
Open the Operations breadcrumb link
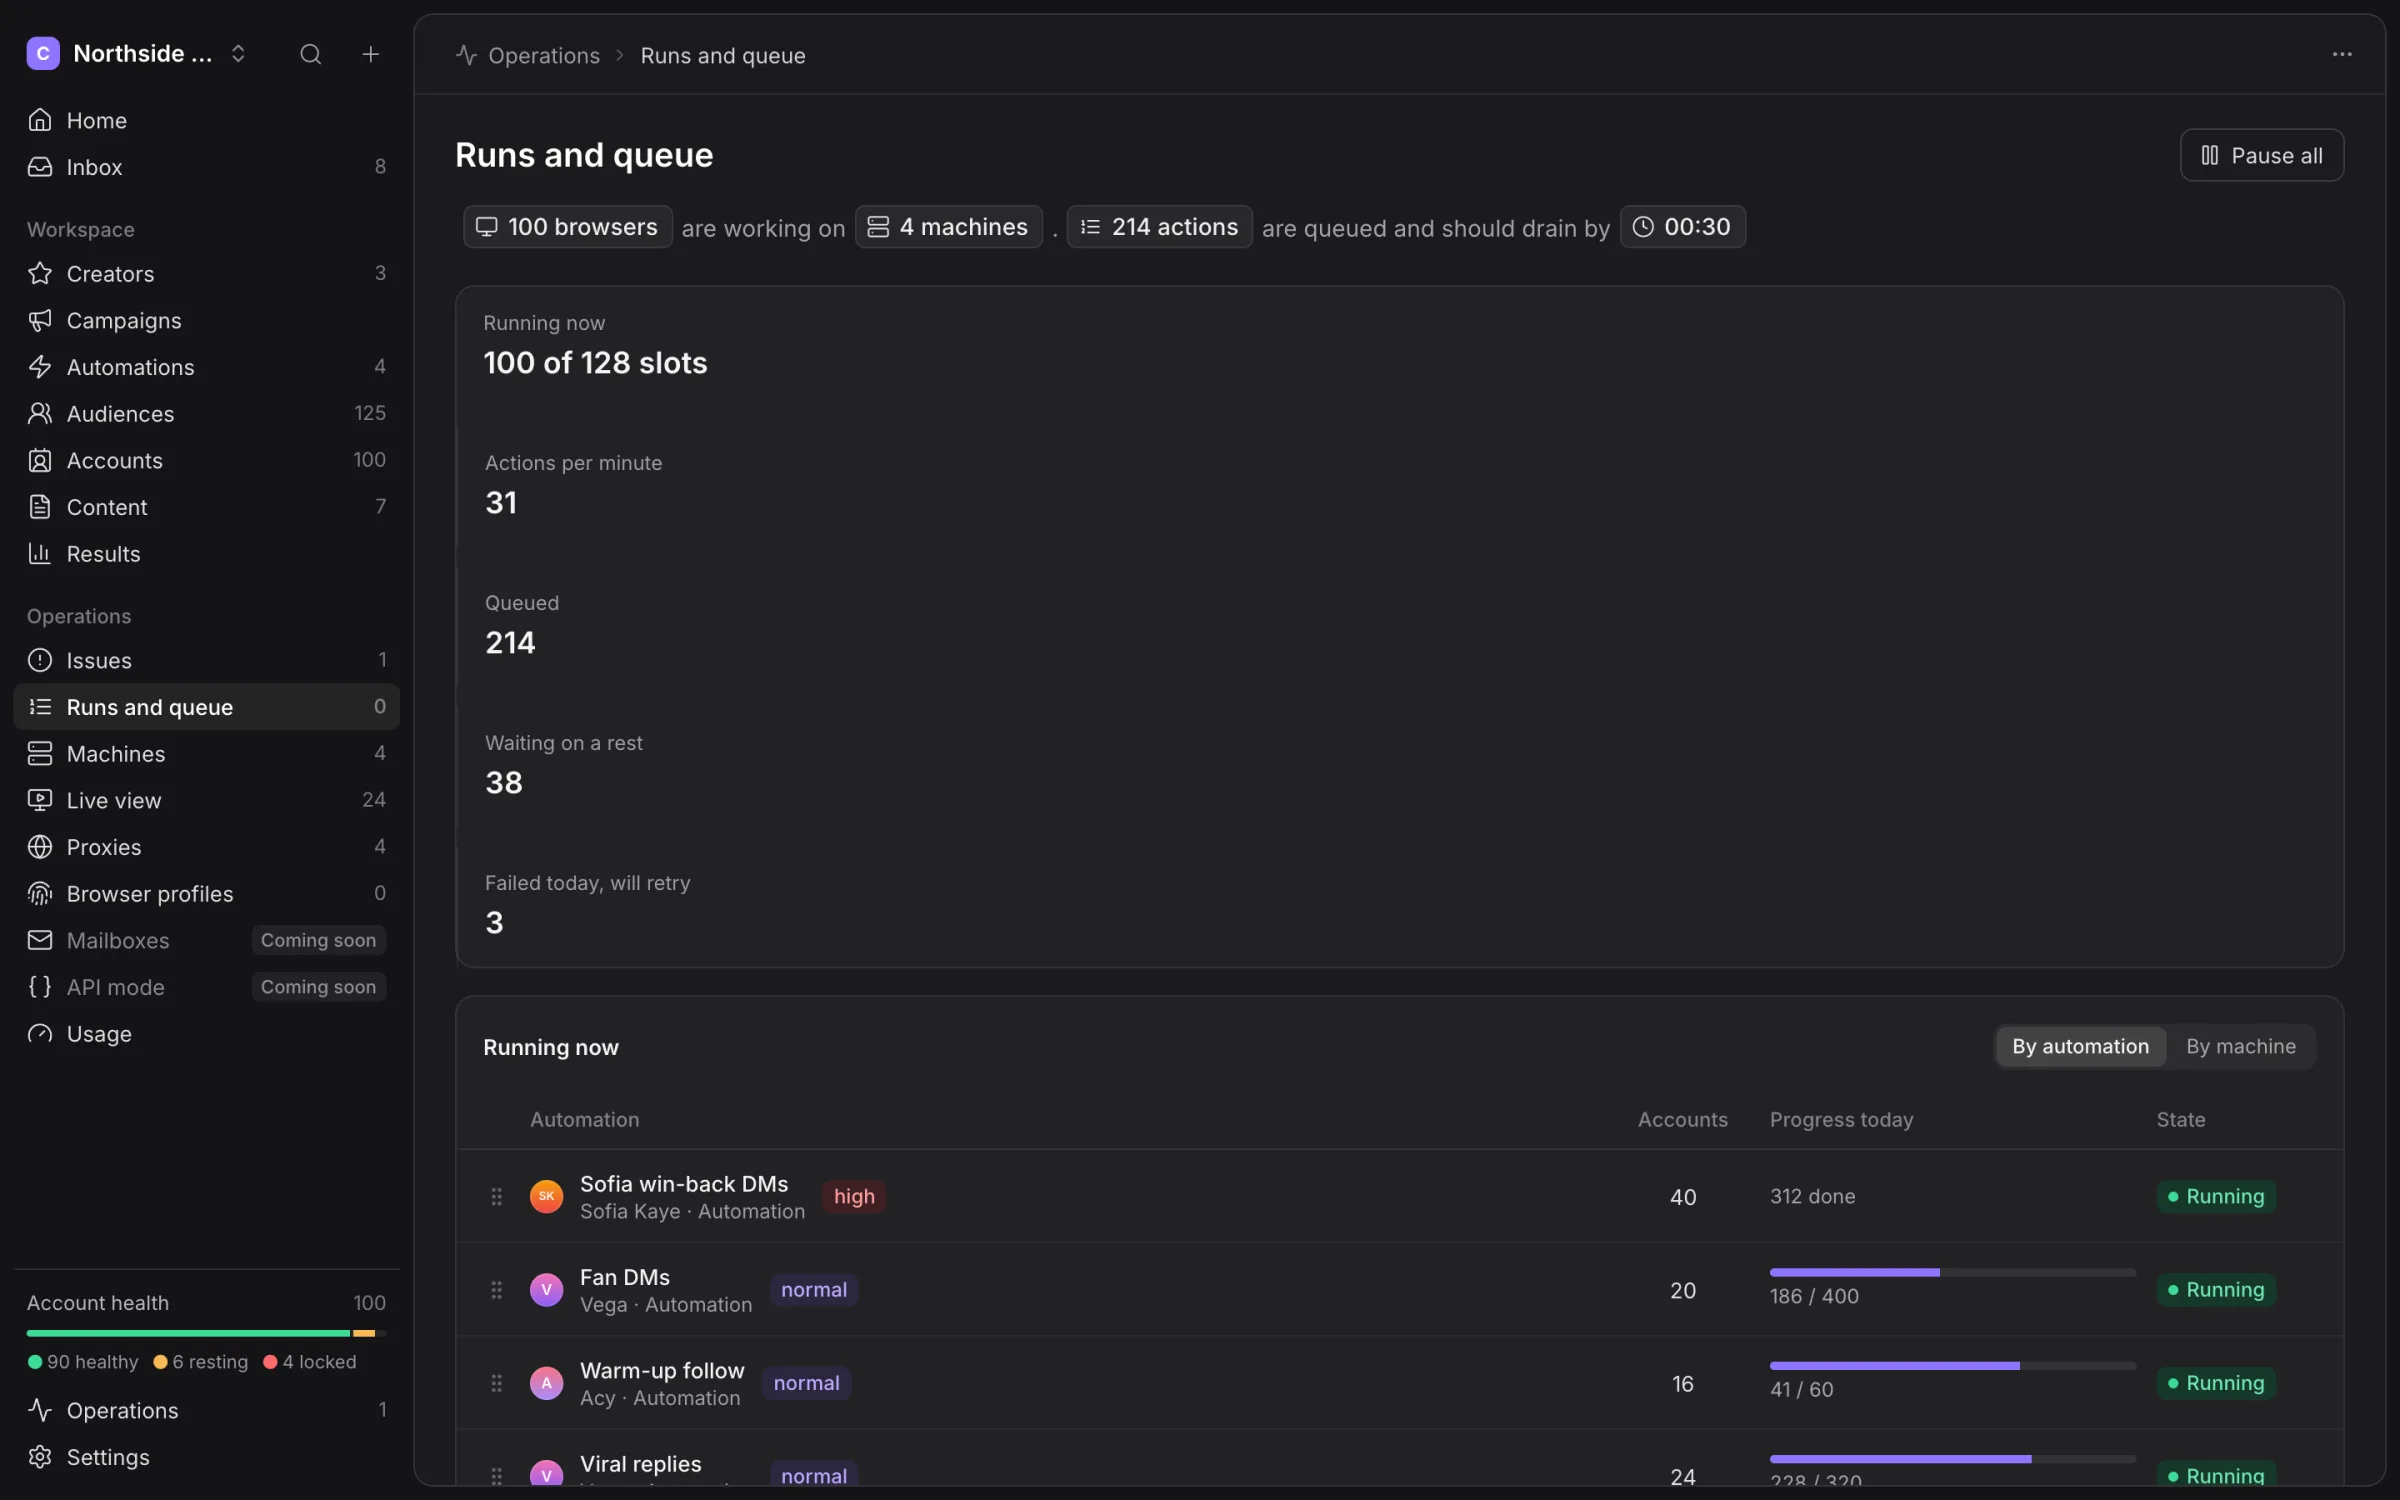coord(543,56)
